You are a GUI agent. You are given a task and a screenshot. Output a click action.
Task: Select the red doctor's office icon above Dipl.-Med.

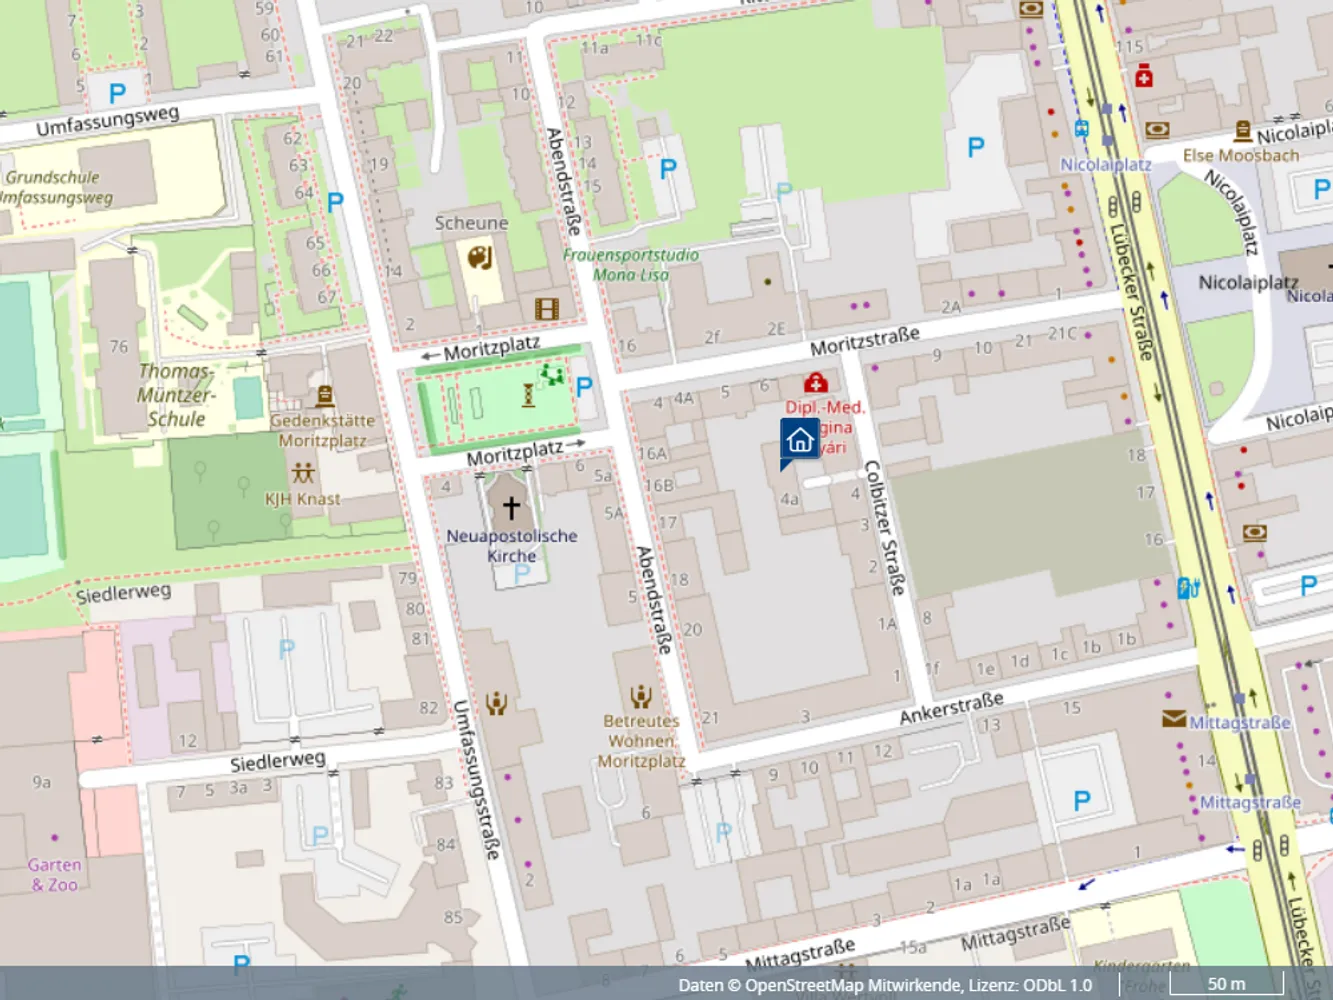click(x=816, y=383)
